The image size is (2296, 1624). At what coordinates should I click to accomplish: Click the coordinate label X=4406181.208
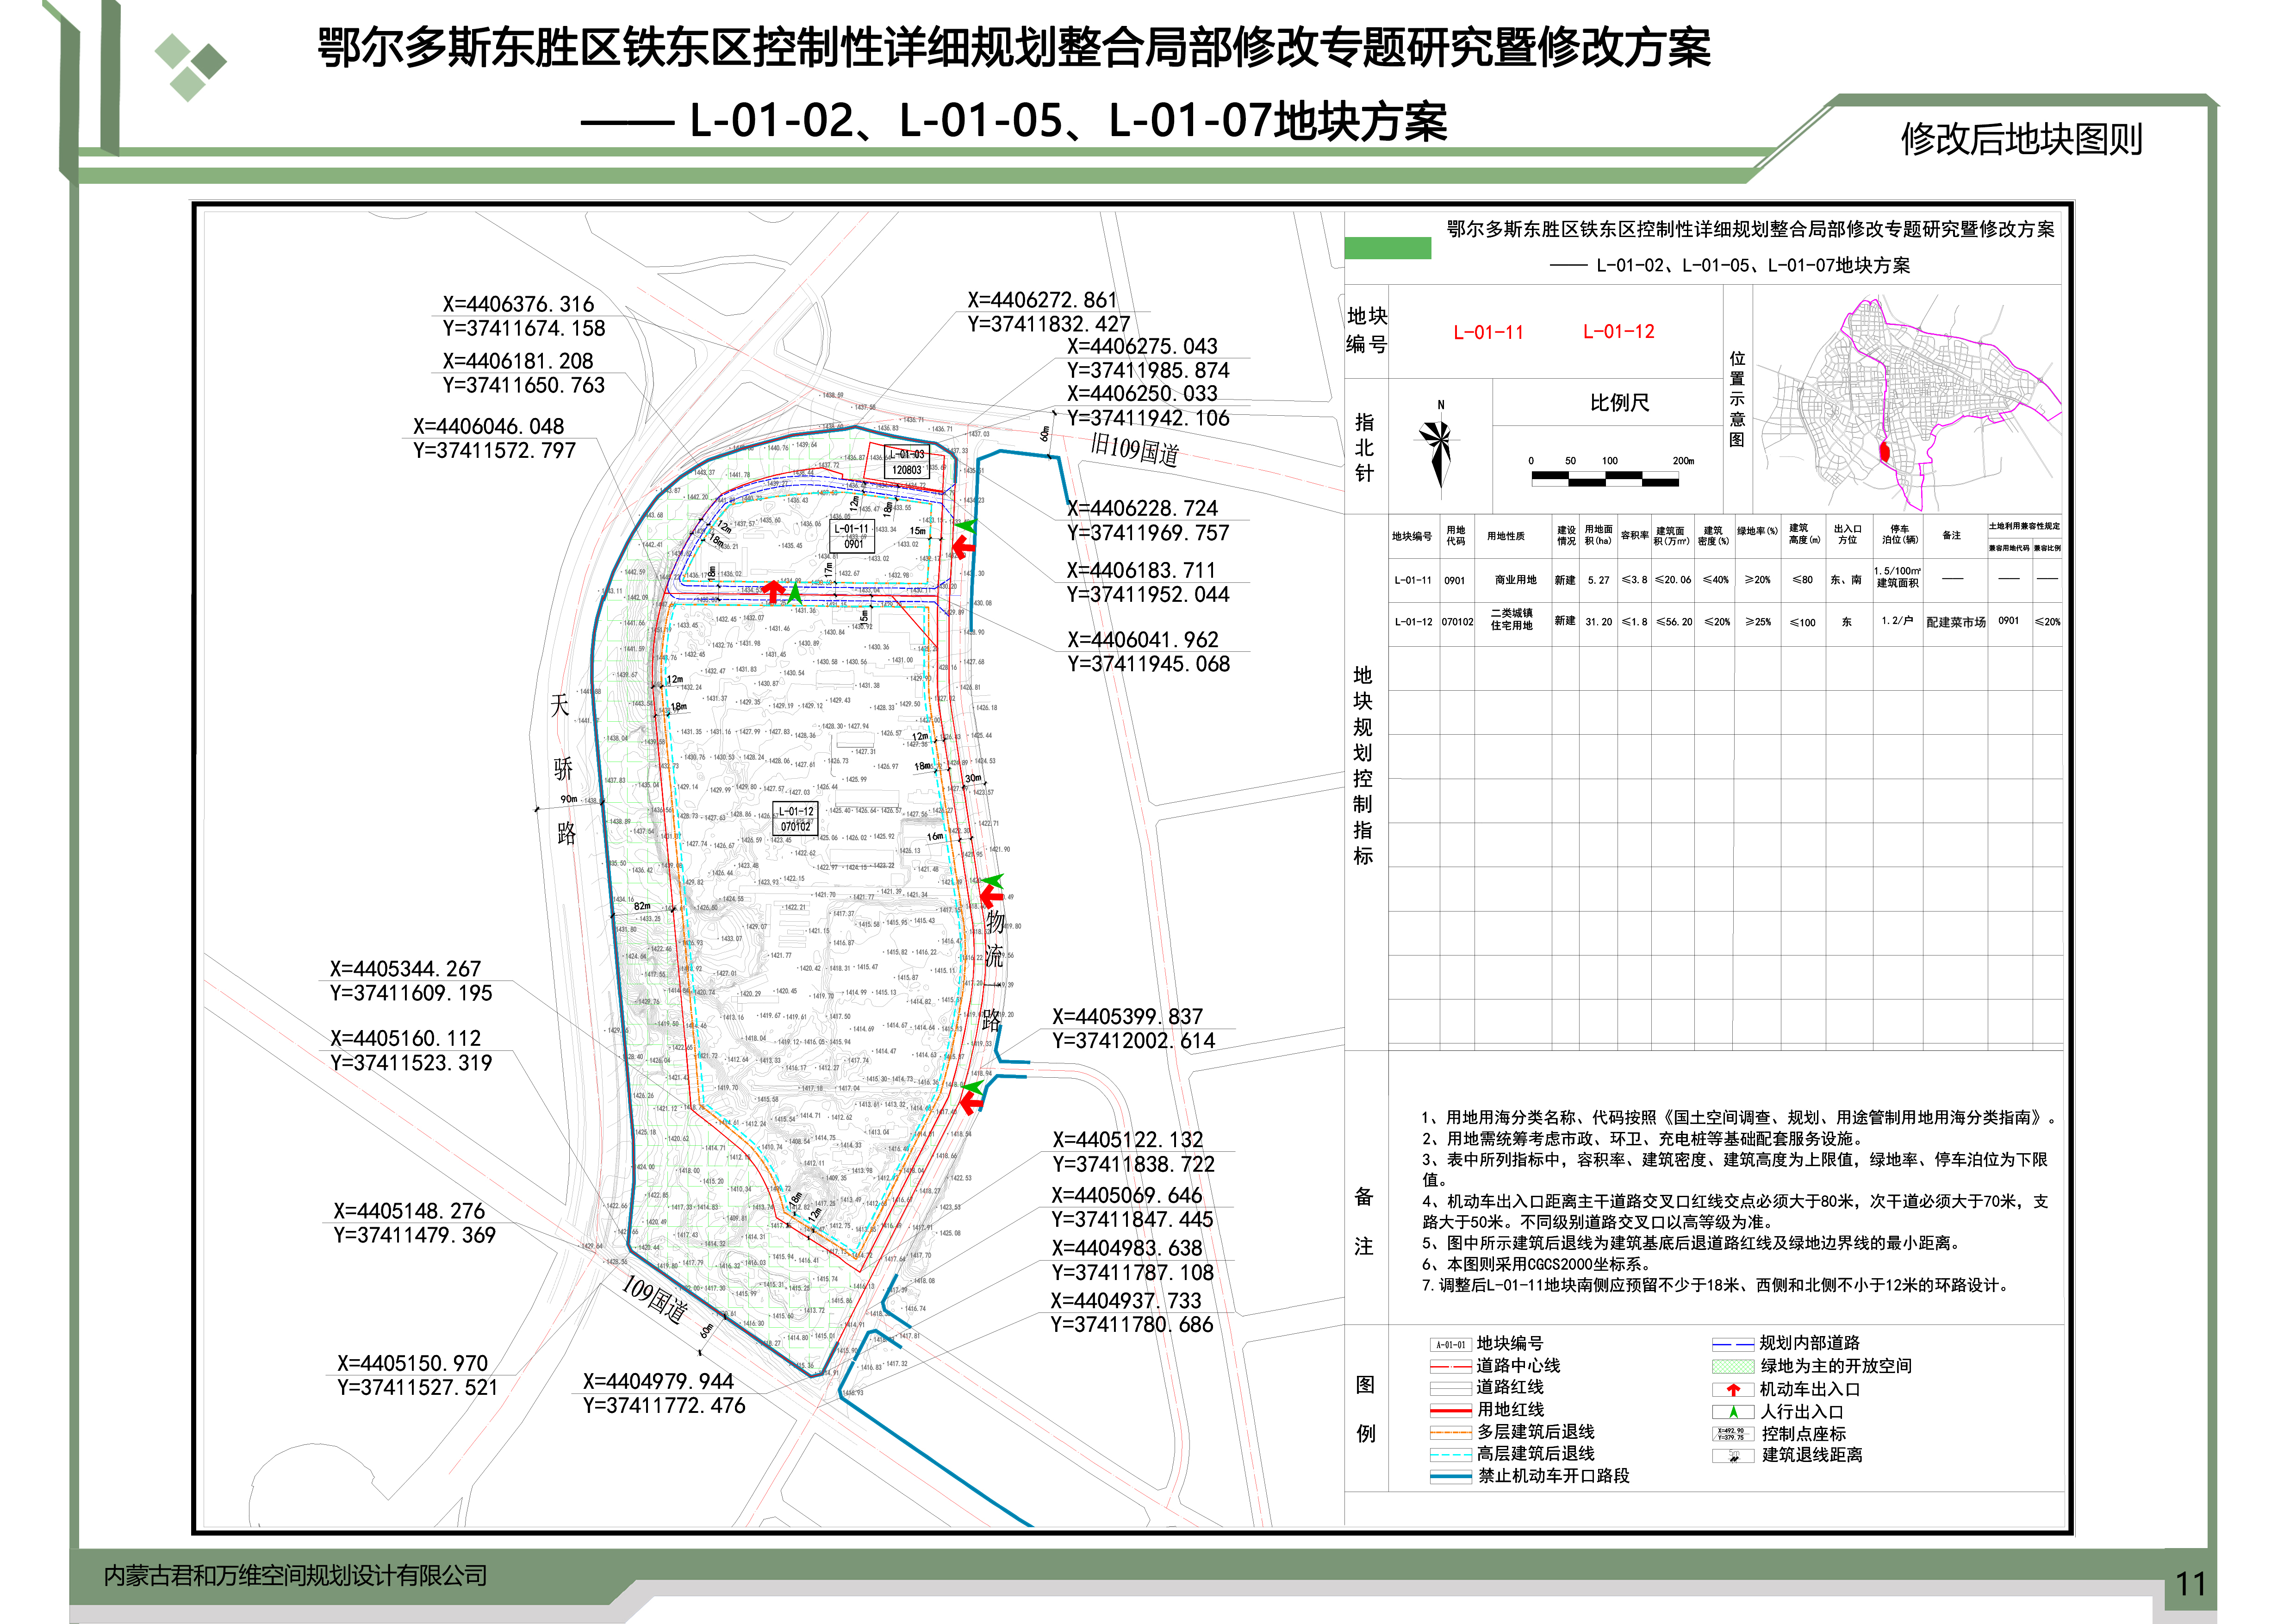pyautogui.click(x=518, y=361)
